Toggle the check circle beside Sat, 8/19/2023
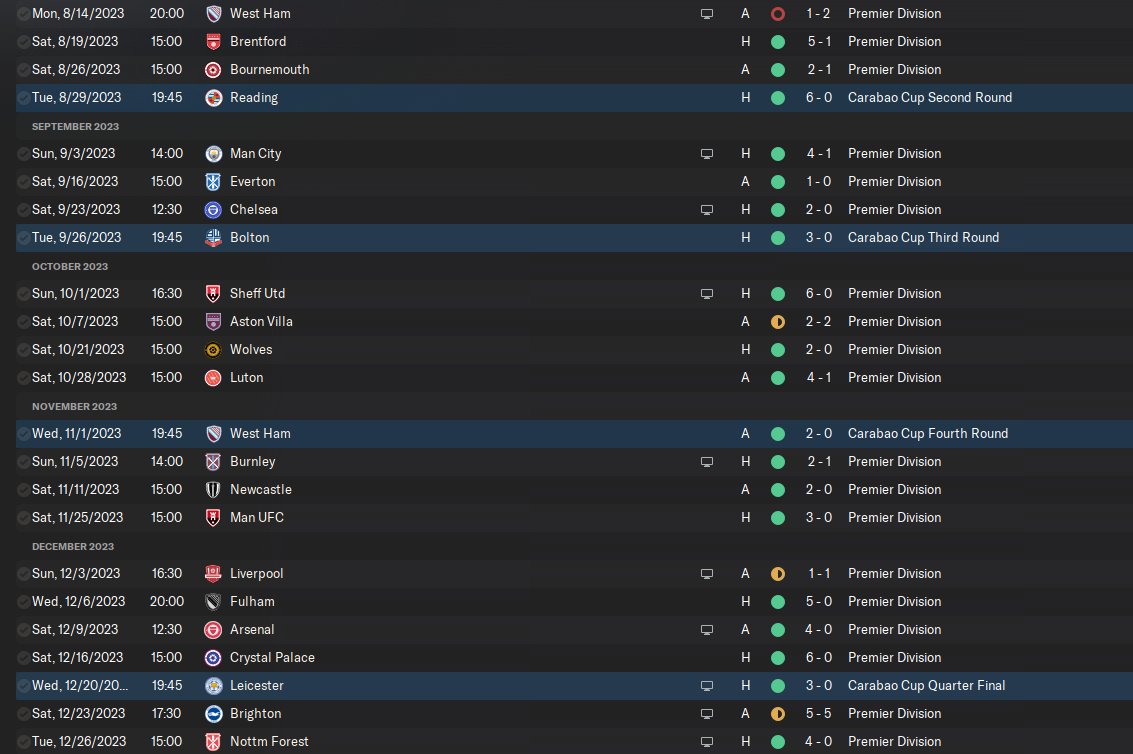This screenshot has width=1133, height=754. click(23, 42)
